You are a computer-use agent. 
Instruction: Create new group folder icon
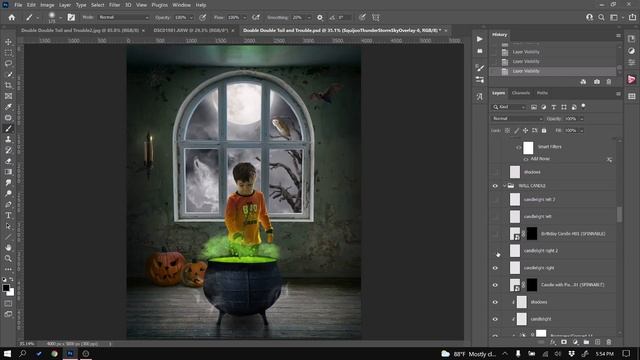point(586,342)
